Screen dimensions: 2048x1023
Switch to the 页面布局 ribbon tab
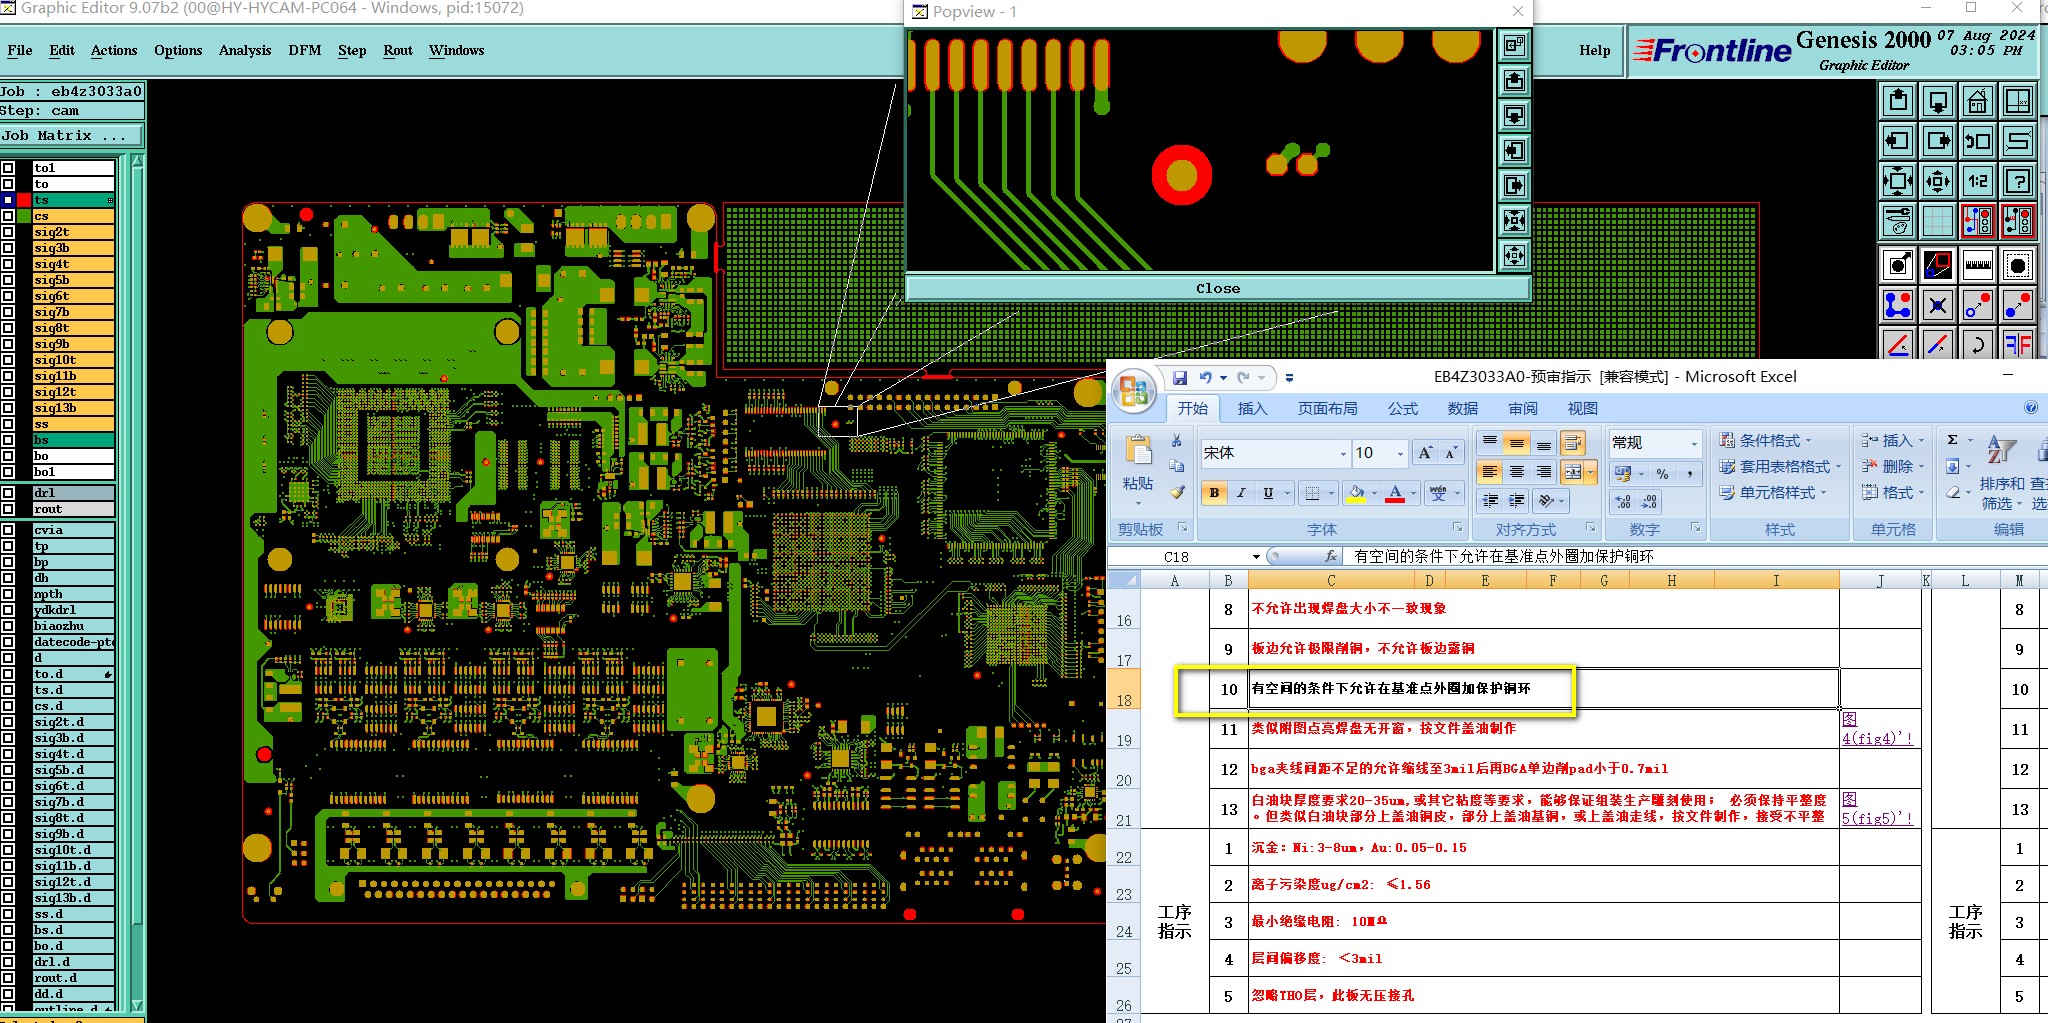click(x=1328, y=408)
